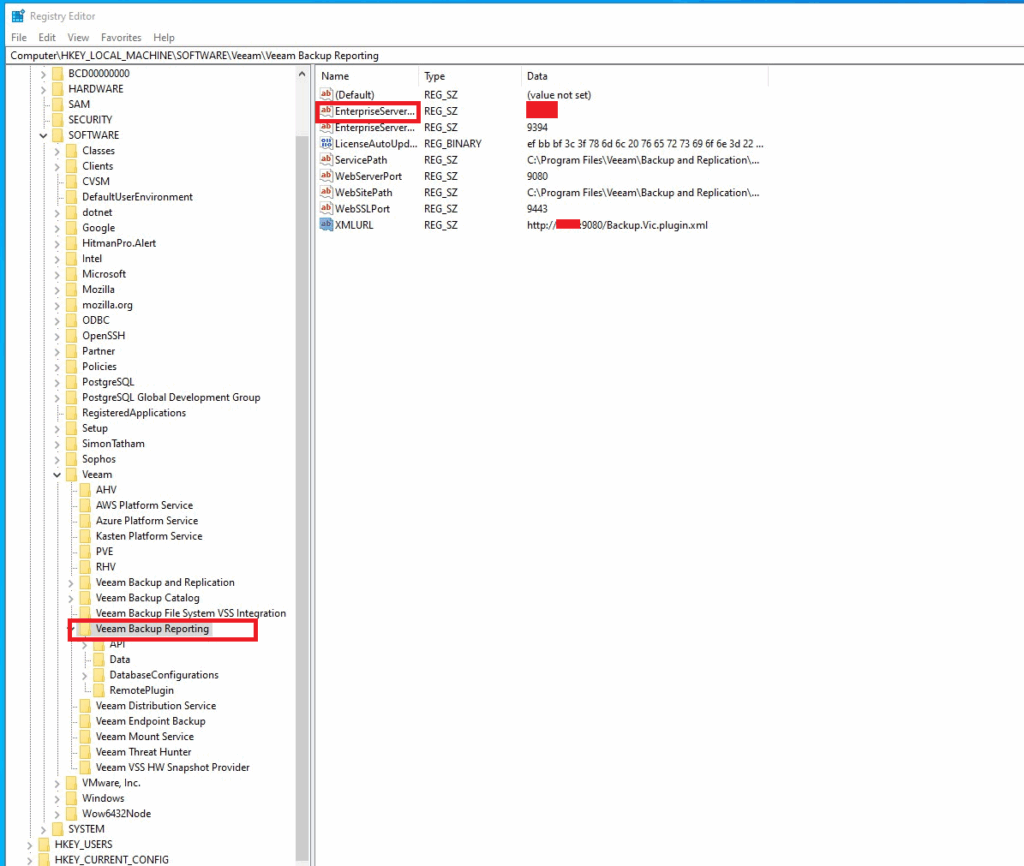Click the SAM folder icon
Image resolution: width=1024 pixels, height=866 pixels.
click(57, 104)
